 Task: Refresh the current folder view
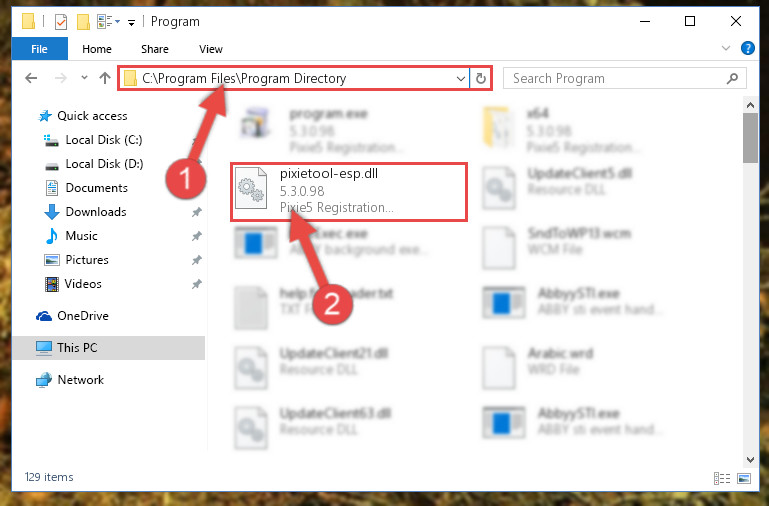click(x=481, y=78)
